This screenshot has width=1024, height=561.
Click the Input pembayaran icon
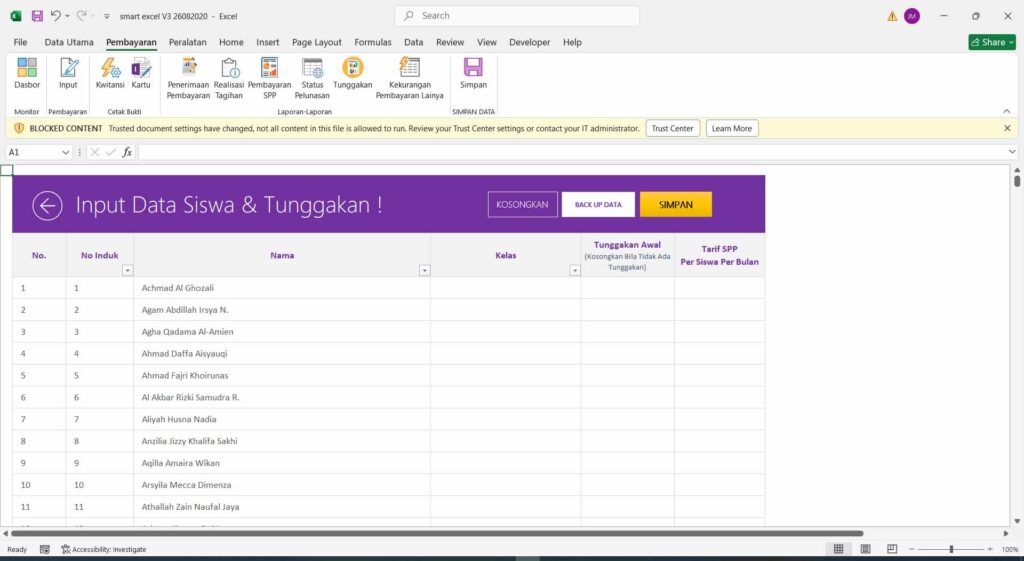coord(68,73)
